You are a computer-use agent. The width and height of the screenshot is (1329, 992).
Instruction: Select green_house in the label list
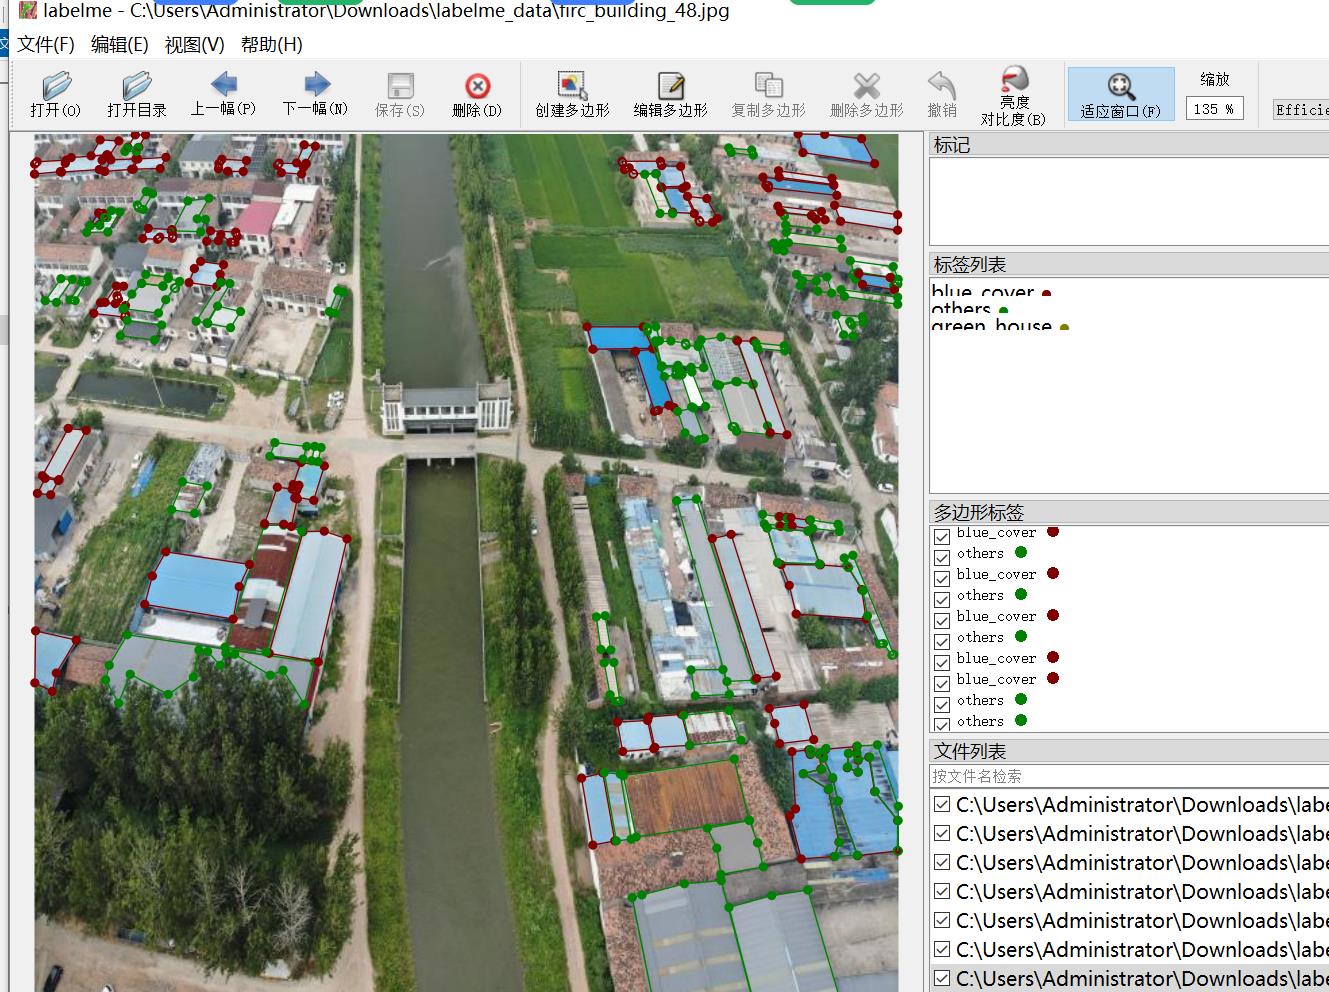coord(991,326)
